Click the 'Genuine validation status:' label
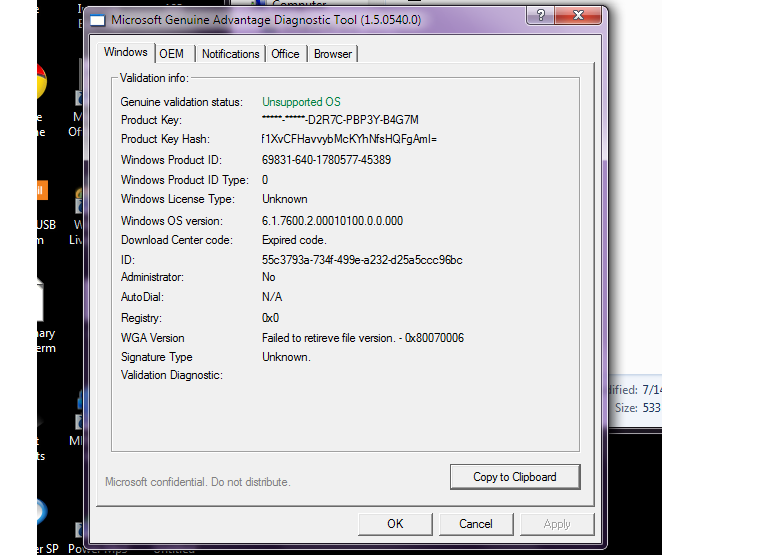The height and width of the screenshot is (557, 768). pos(182,102)
